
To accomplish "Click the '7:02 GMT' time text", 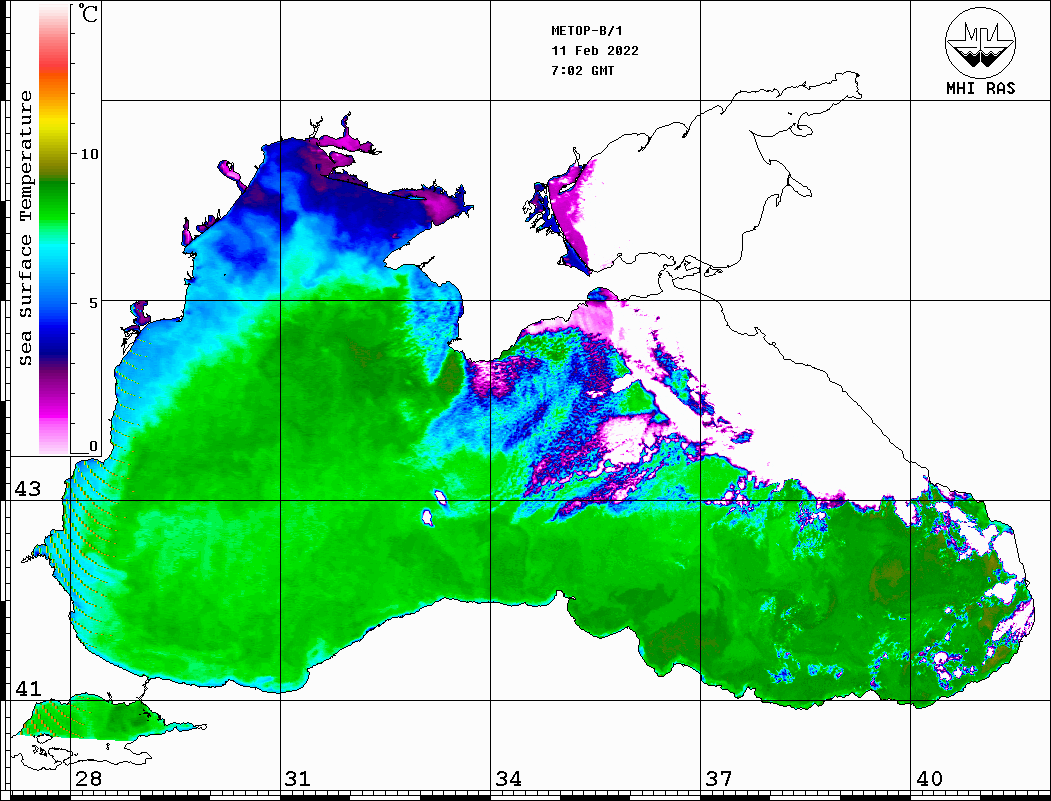I will [x=582, y=70].
